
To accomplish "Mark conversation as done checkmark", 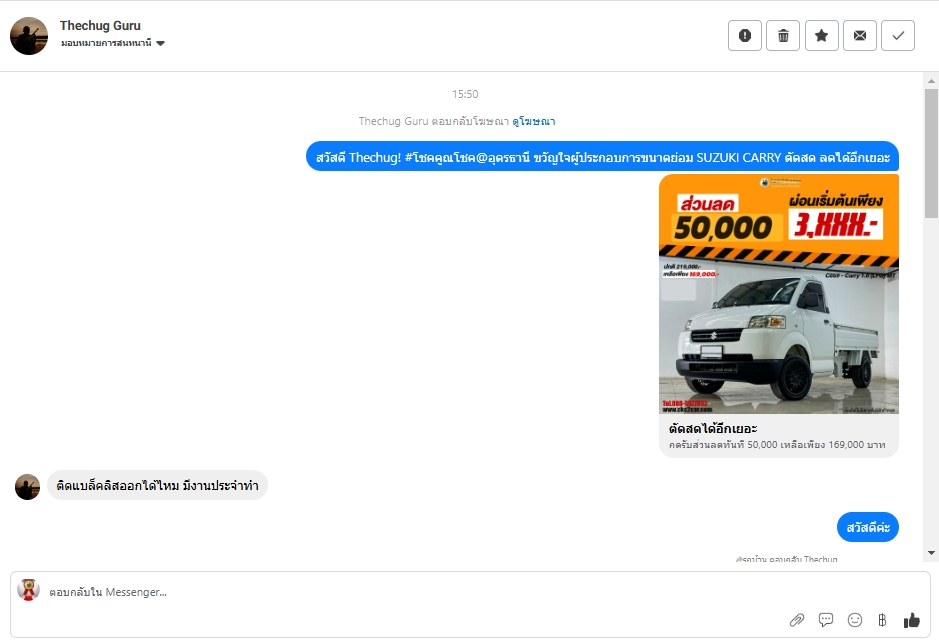I will (x=898, y=35).
